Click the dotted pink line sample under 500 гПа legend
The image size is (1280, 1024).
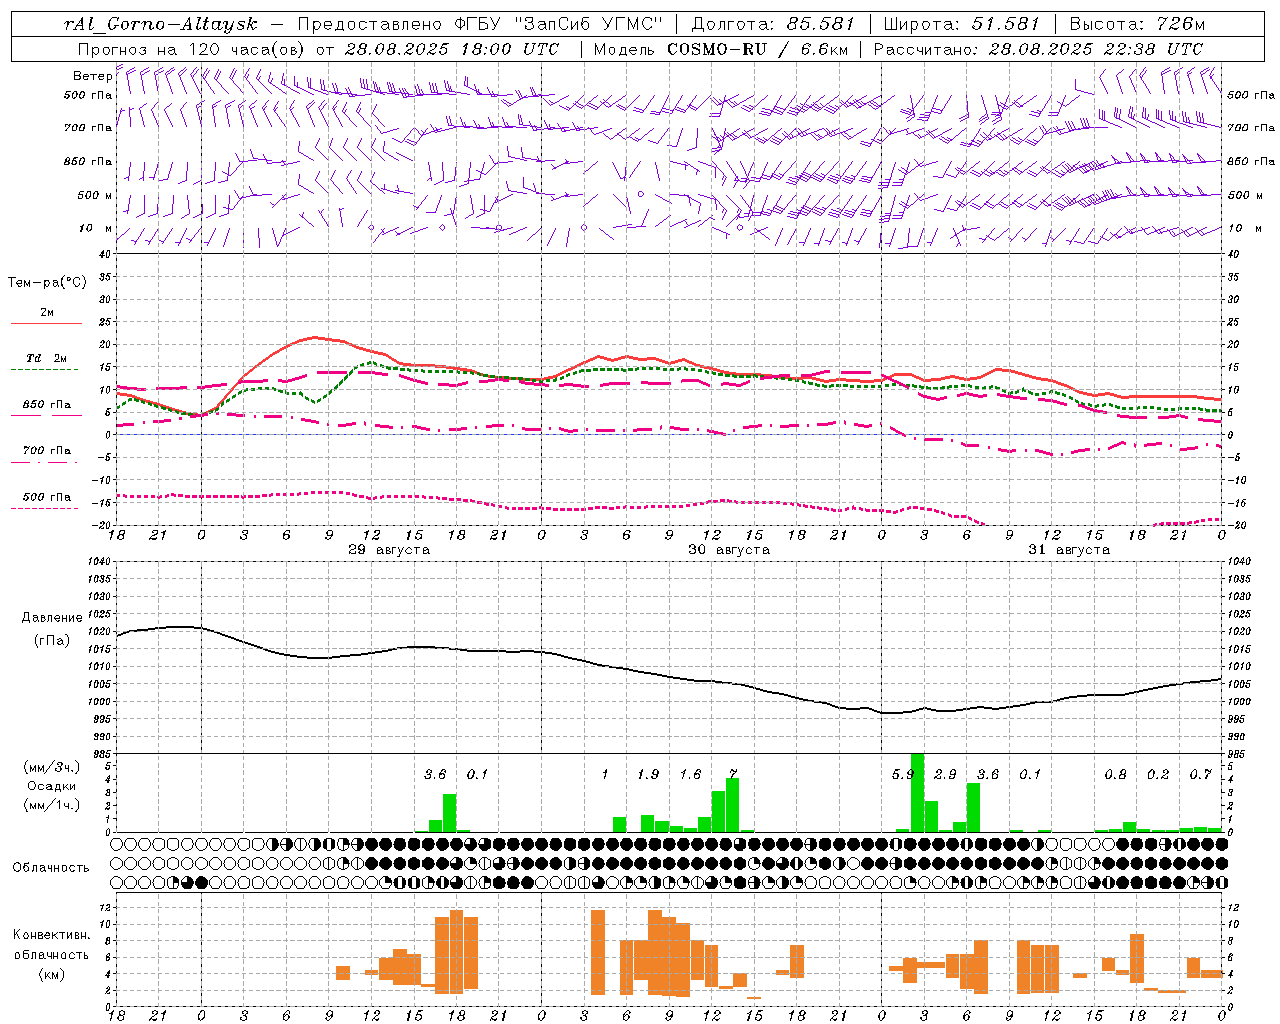click(44, 508)
